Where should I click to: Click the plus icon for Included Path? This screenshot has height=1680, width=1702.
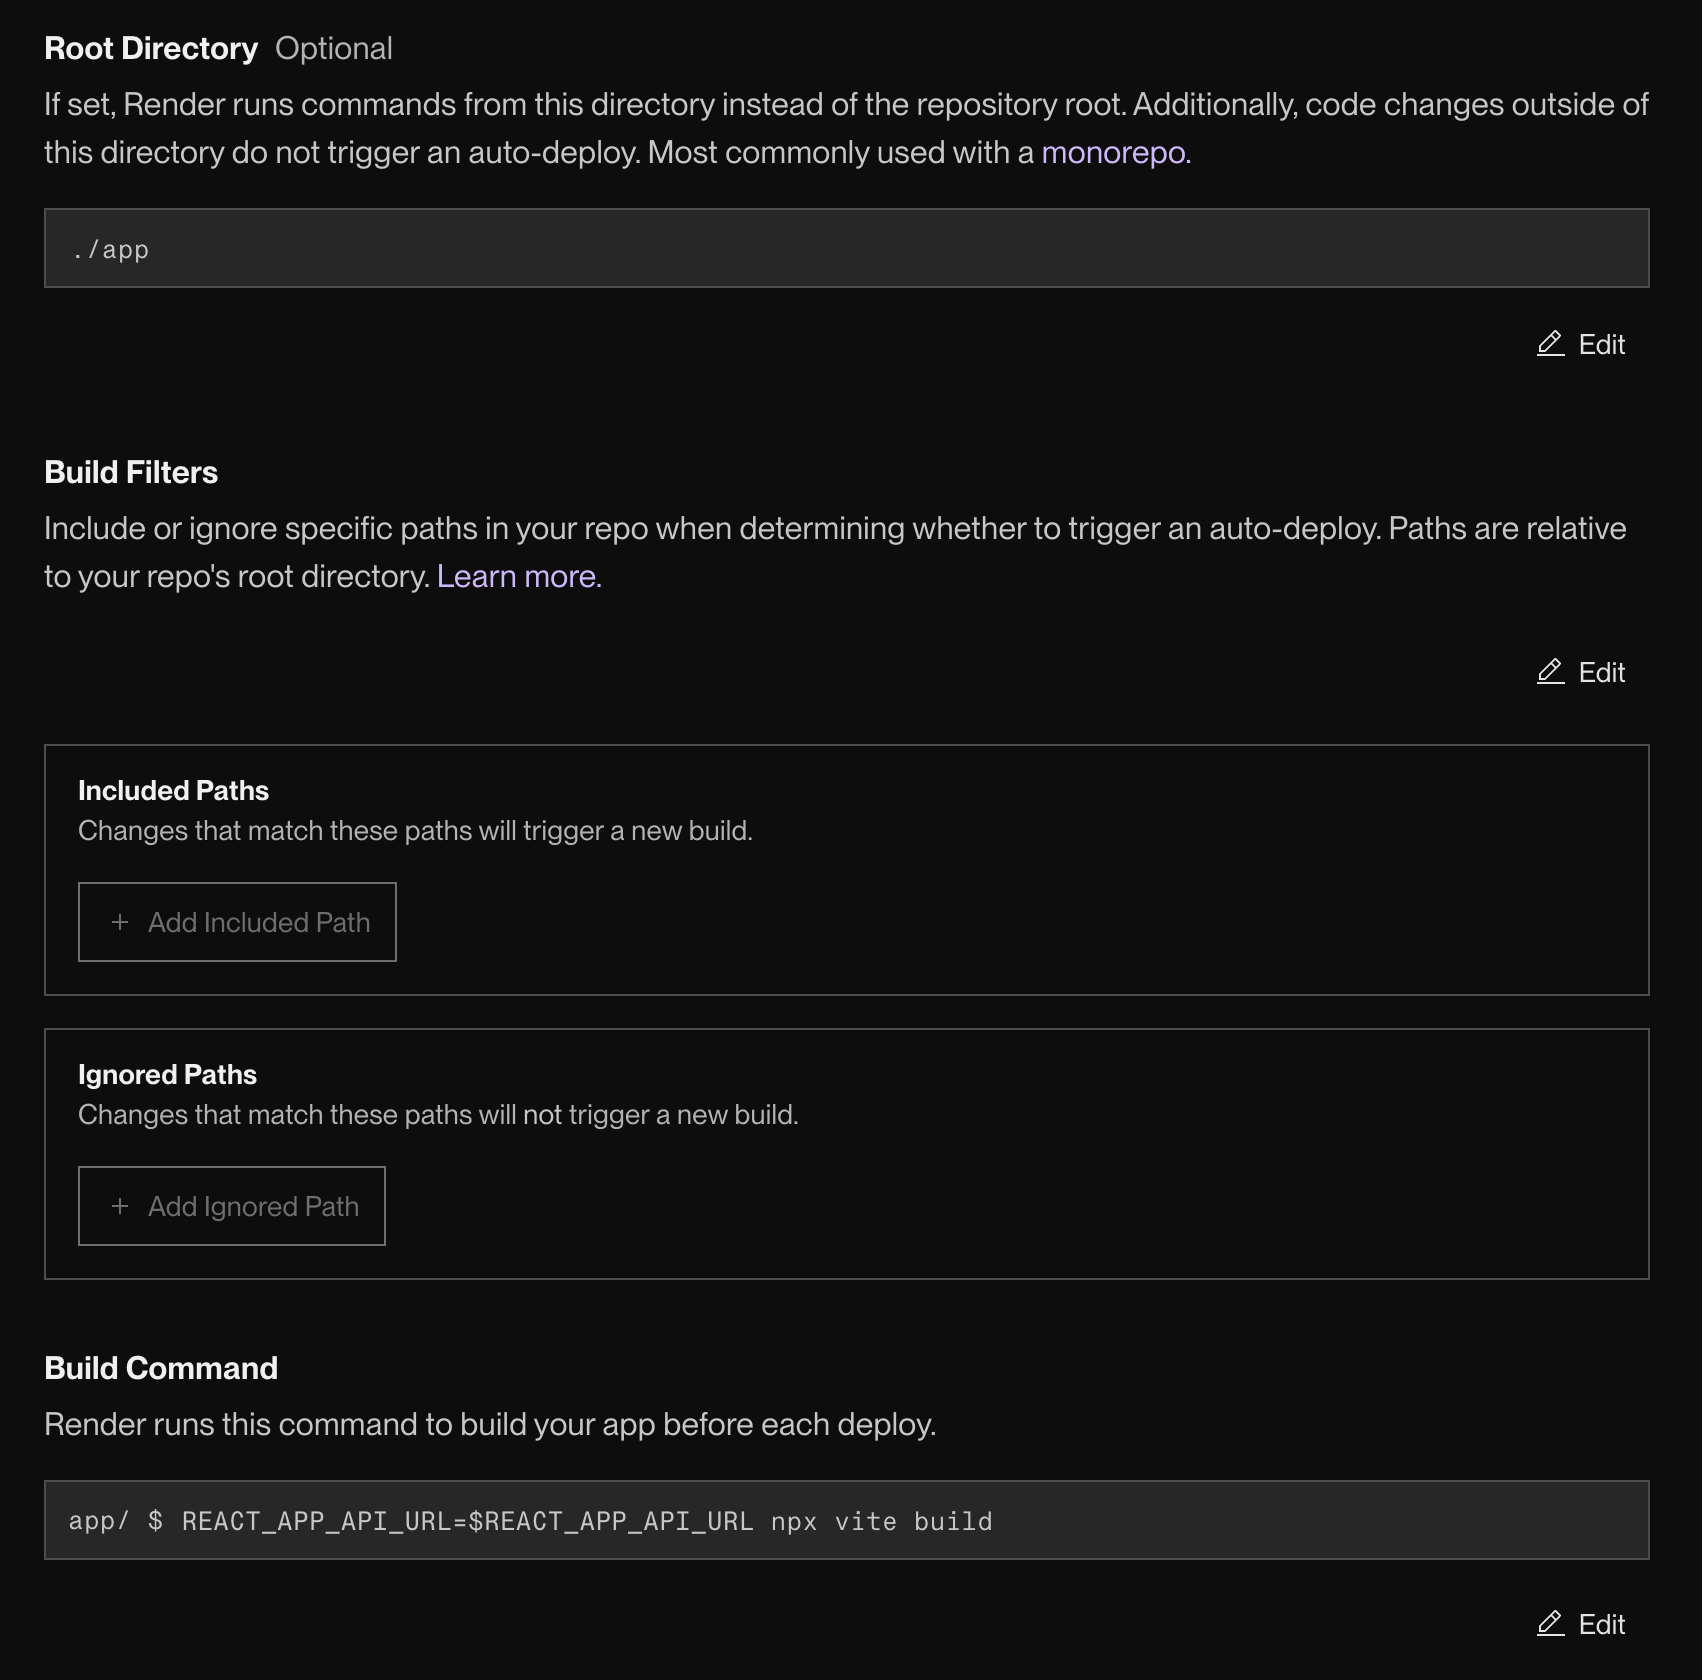pos(120,922)
